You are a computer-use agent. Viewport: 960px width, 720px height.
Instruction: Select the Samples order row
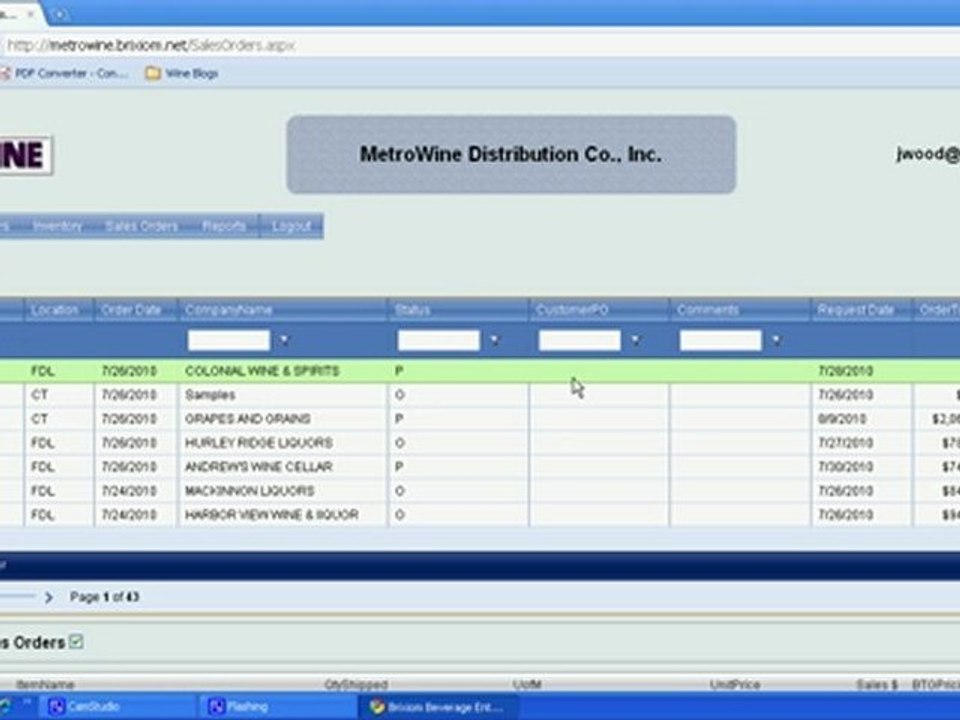point(480,395)
